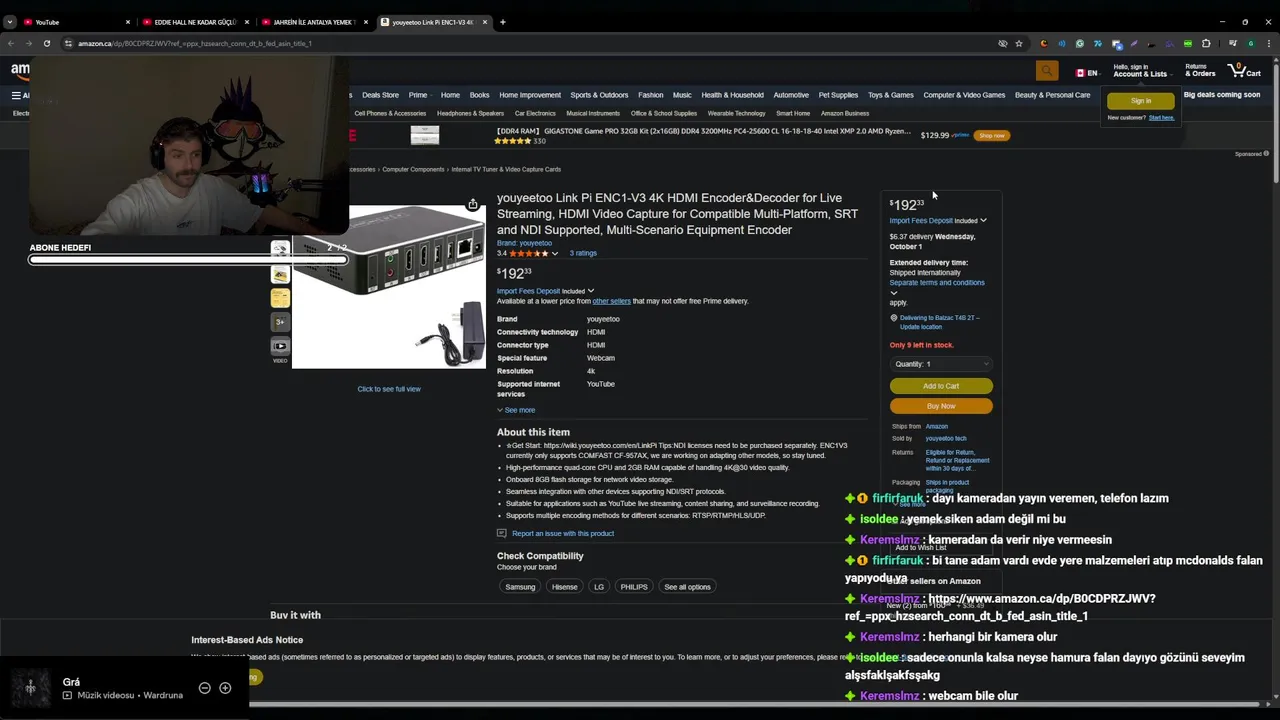This screenshot has width=1280, height=720.
Task: Close the youyeetoo Link Pi tab
Action: (x=485, y=22)
